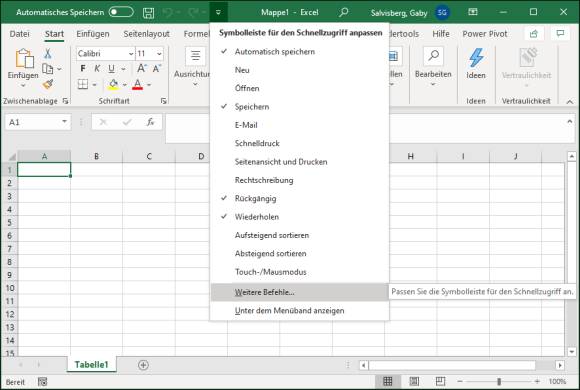Click the SG user account avatar
580x390 pixels.
click(x=442, y=13)
